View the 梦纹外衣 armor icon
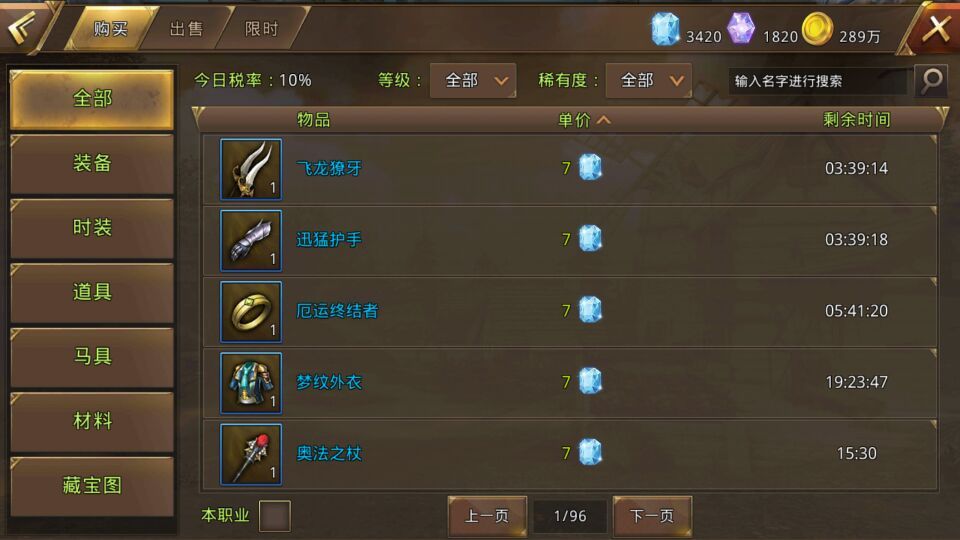Image resolution: width=960 pixels, height=540 pixels. (x=251, y=383)
